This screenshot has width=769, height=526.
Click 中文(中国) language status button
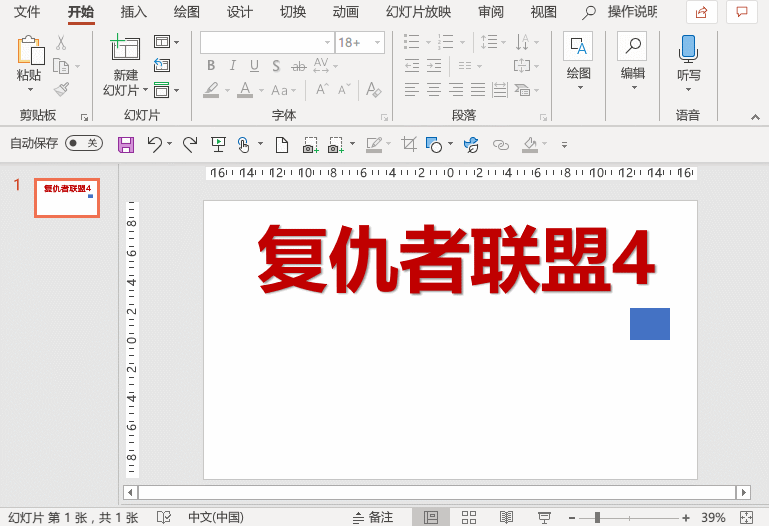pyautogui.click(x=216, y=517)
